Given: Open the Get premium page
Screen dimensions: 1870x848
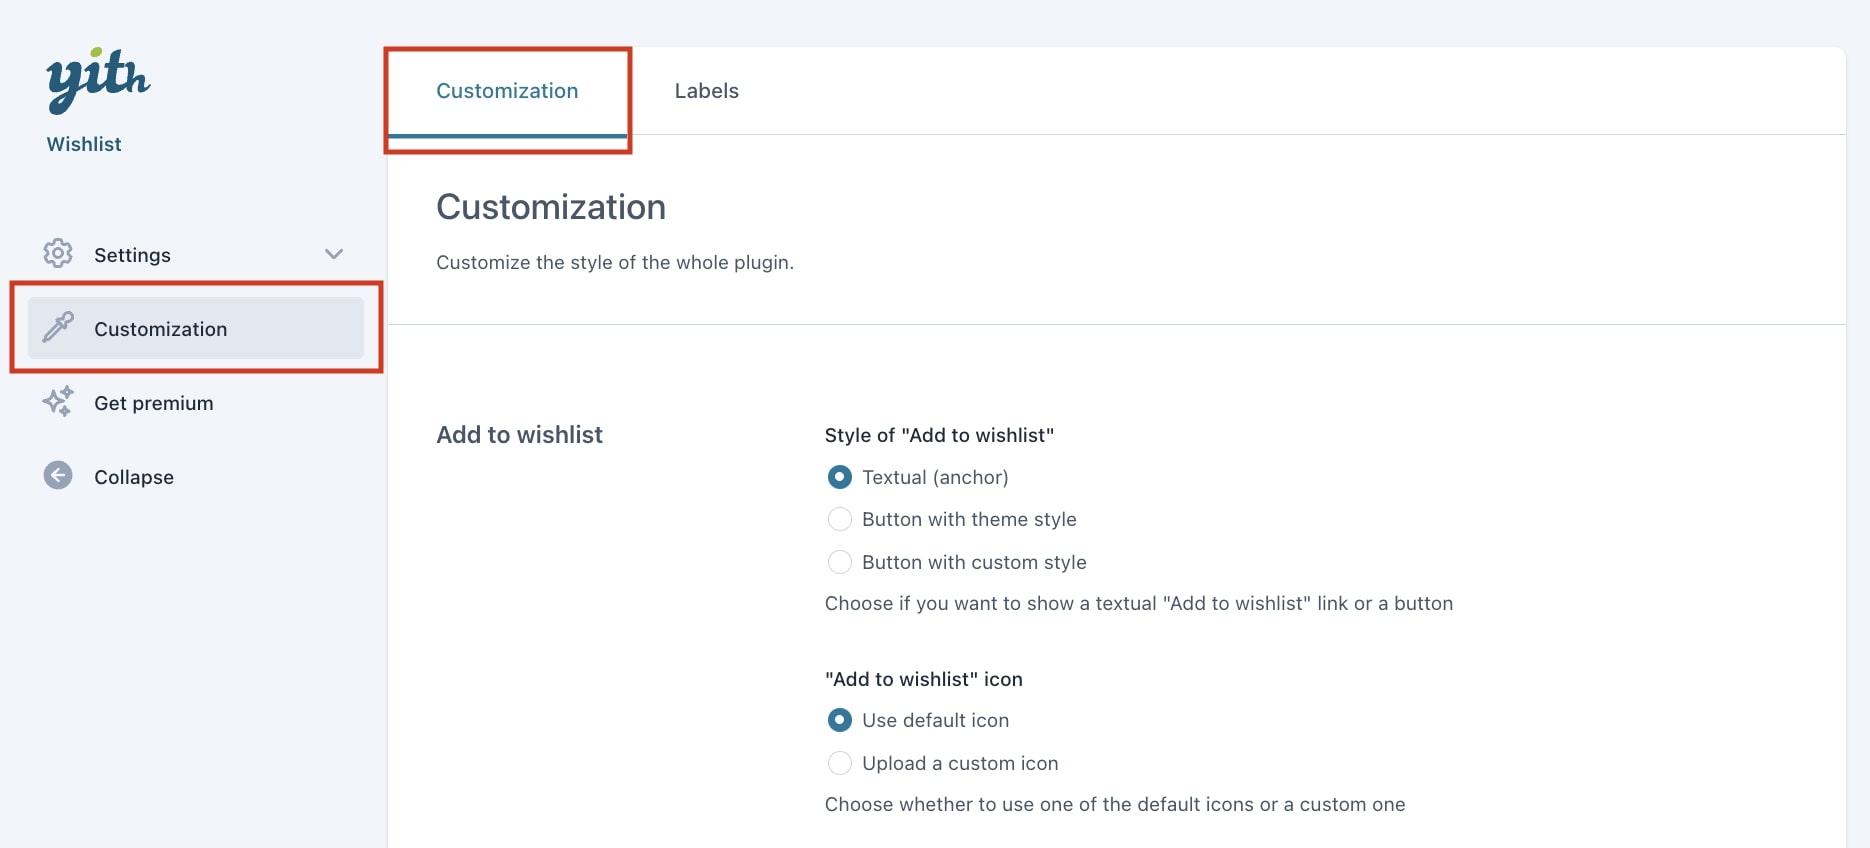Looking at the screenshot, I should (154, 403).
